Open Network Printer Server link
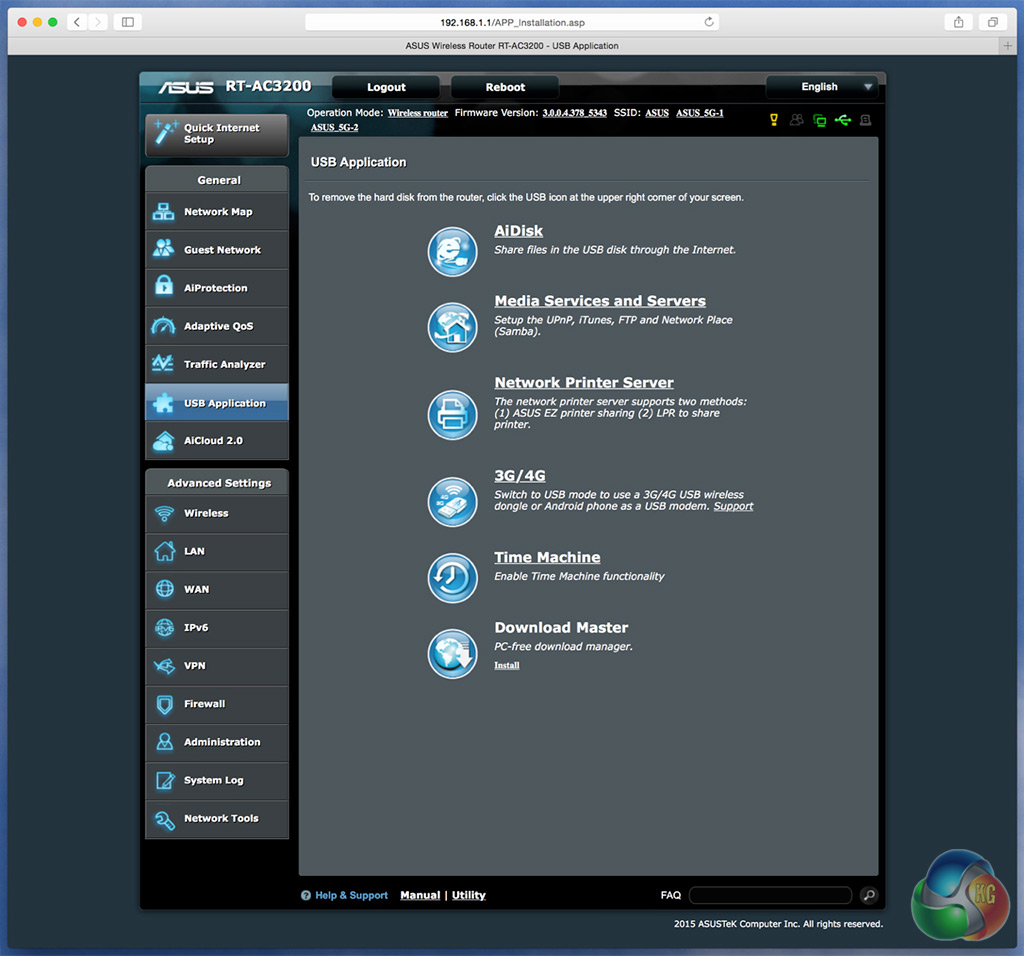Screen dimensions: 1024x956 (584, 383)
